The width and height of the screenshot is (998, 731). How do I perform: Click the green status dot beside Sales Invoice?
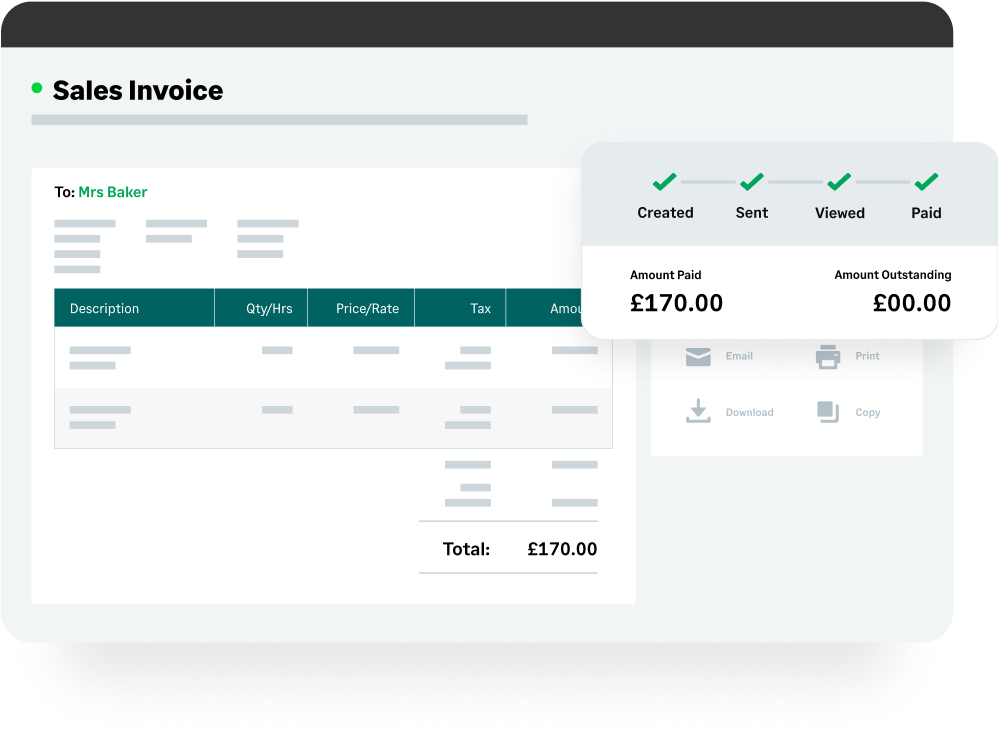tap(37, 88)
